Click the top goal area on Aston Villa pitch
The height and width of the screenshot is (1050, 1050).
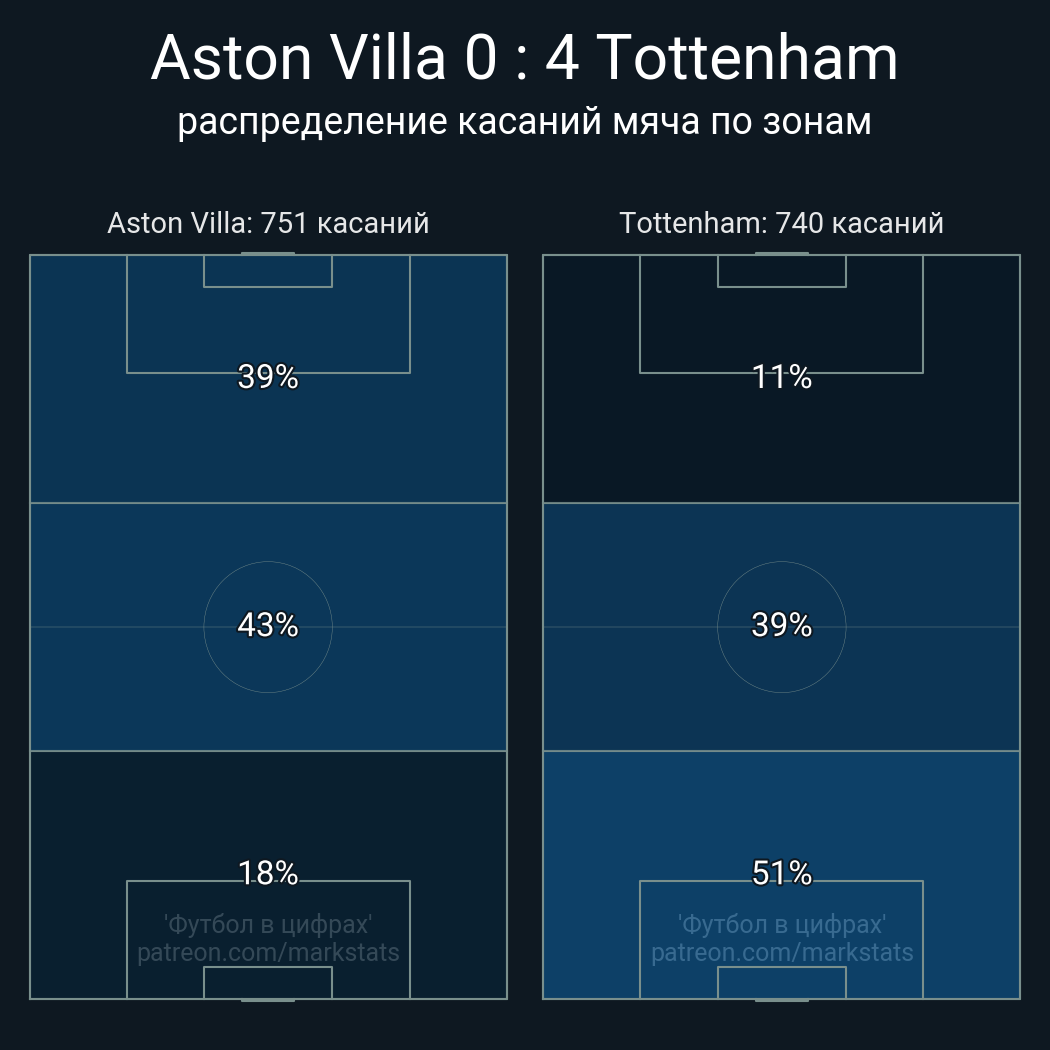coord(268,271)
